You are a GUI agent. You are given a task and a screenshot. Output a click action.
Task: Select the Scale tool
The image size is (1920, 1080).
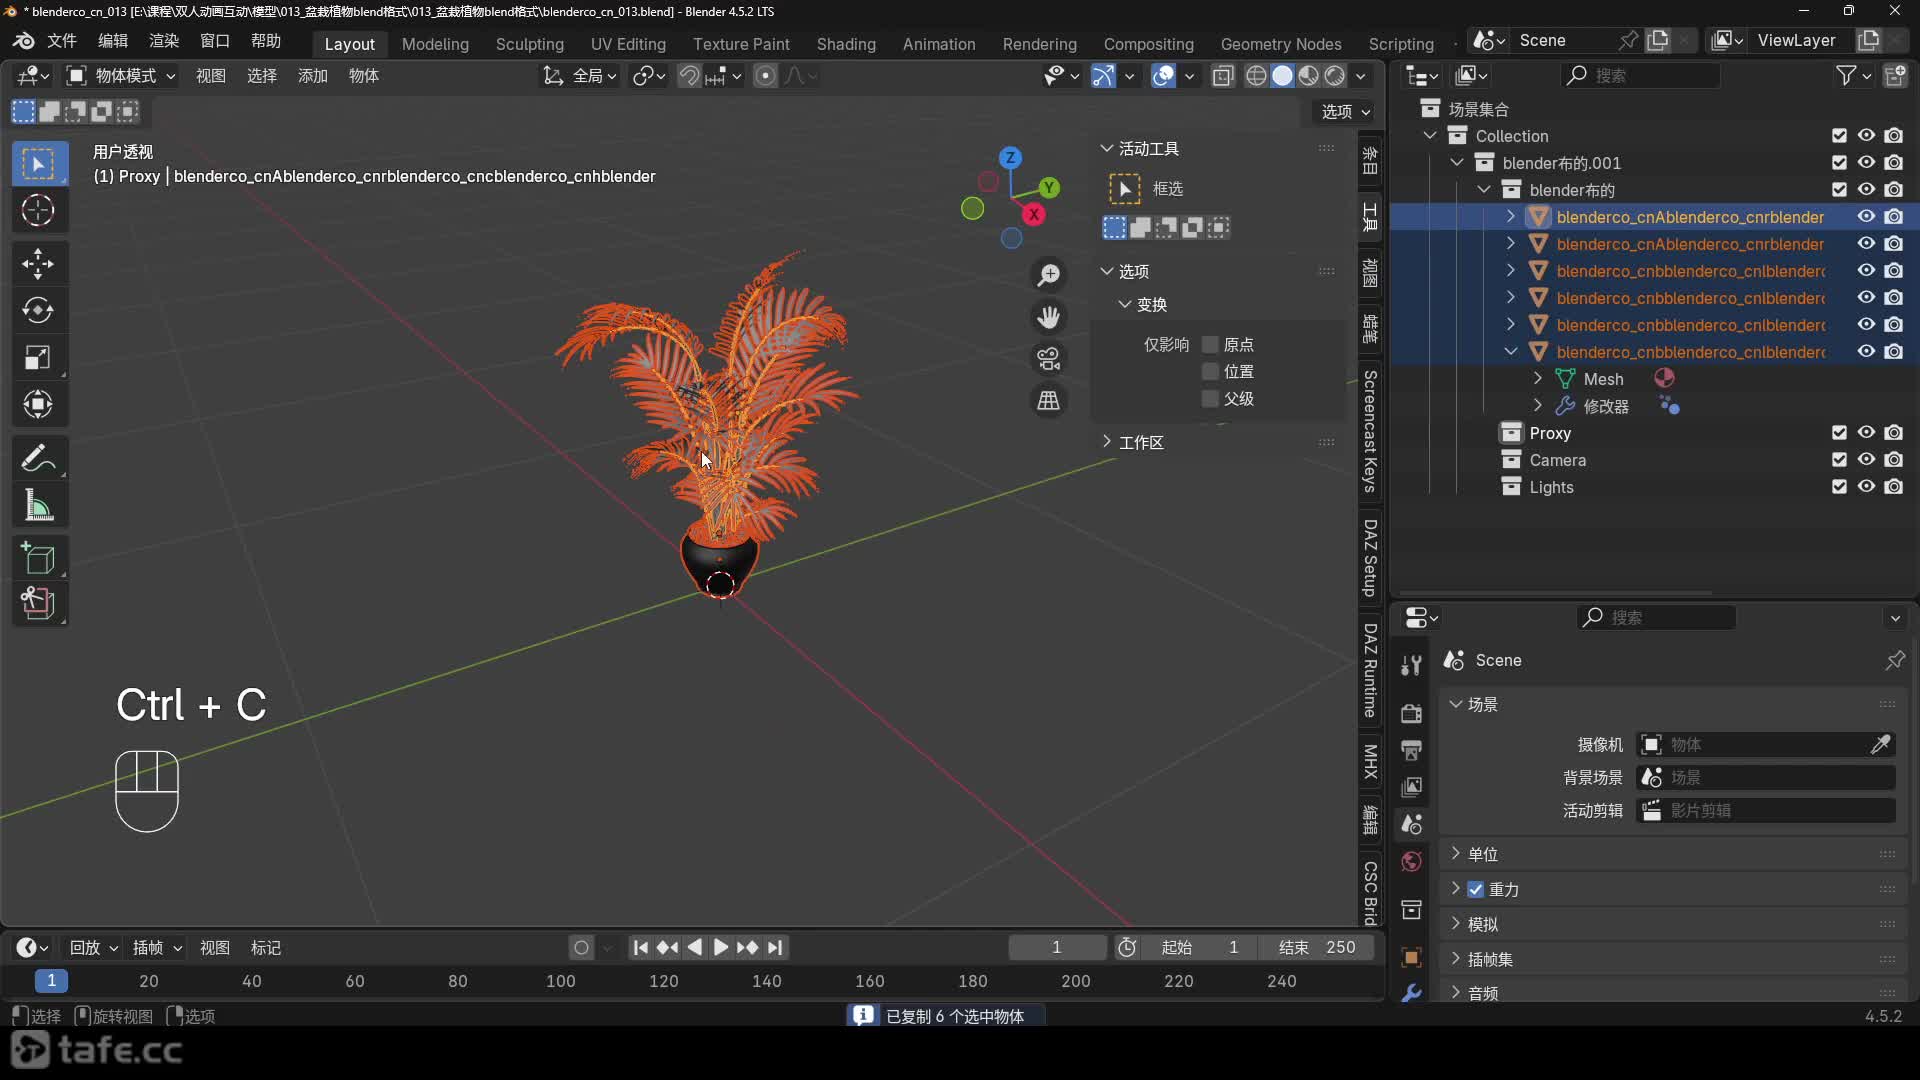(x=38, y=358)
